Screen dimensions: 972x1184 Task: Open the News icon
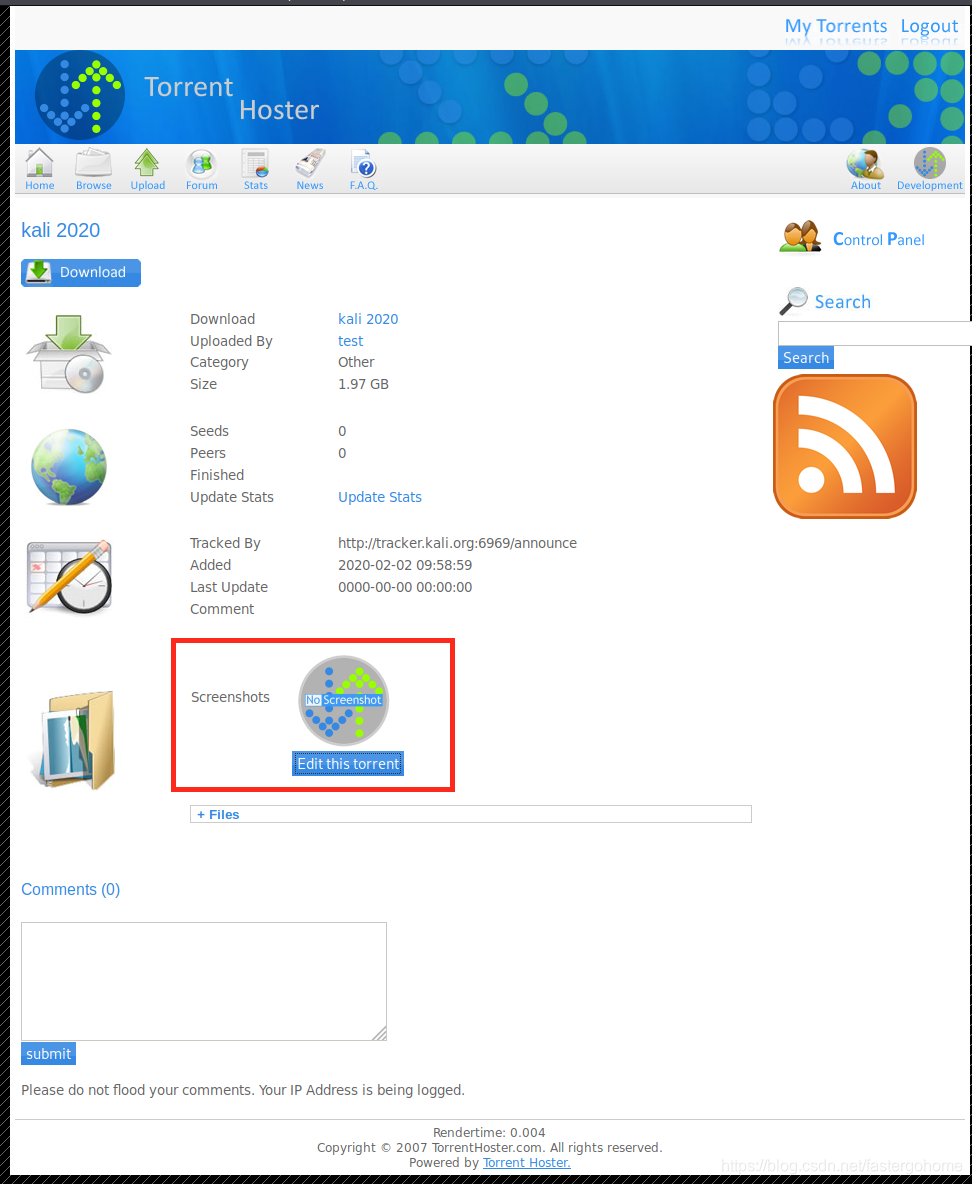tap(310, 169)
